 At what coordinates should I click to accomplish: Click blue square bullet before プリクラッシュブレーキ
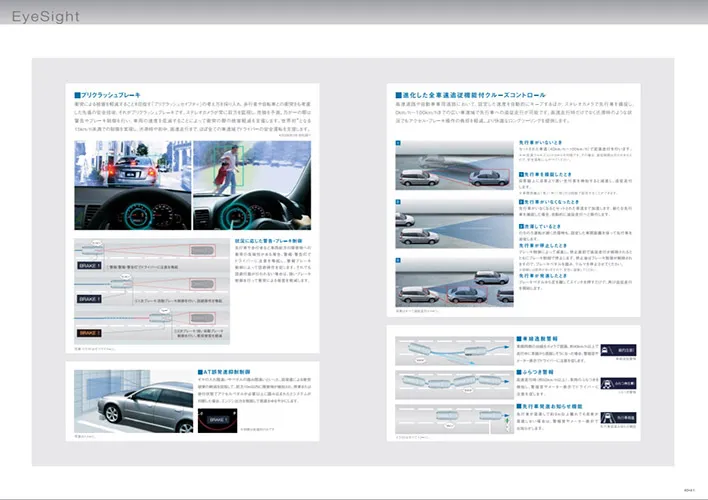(x=77, y=95)
